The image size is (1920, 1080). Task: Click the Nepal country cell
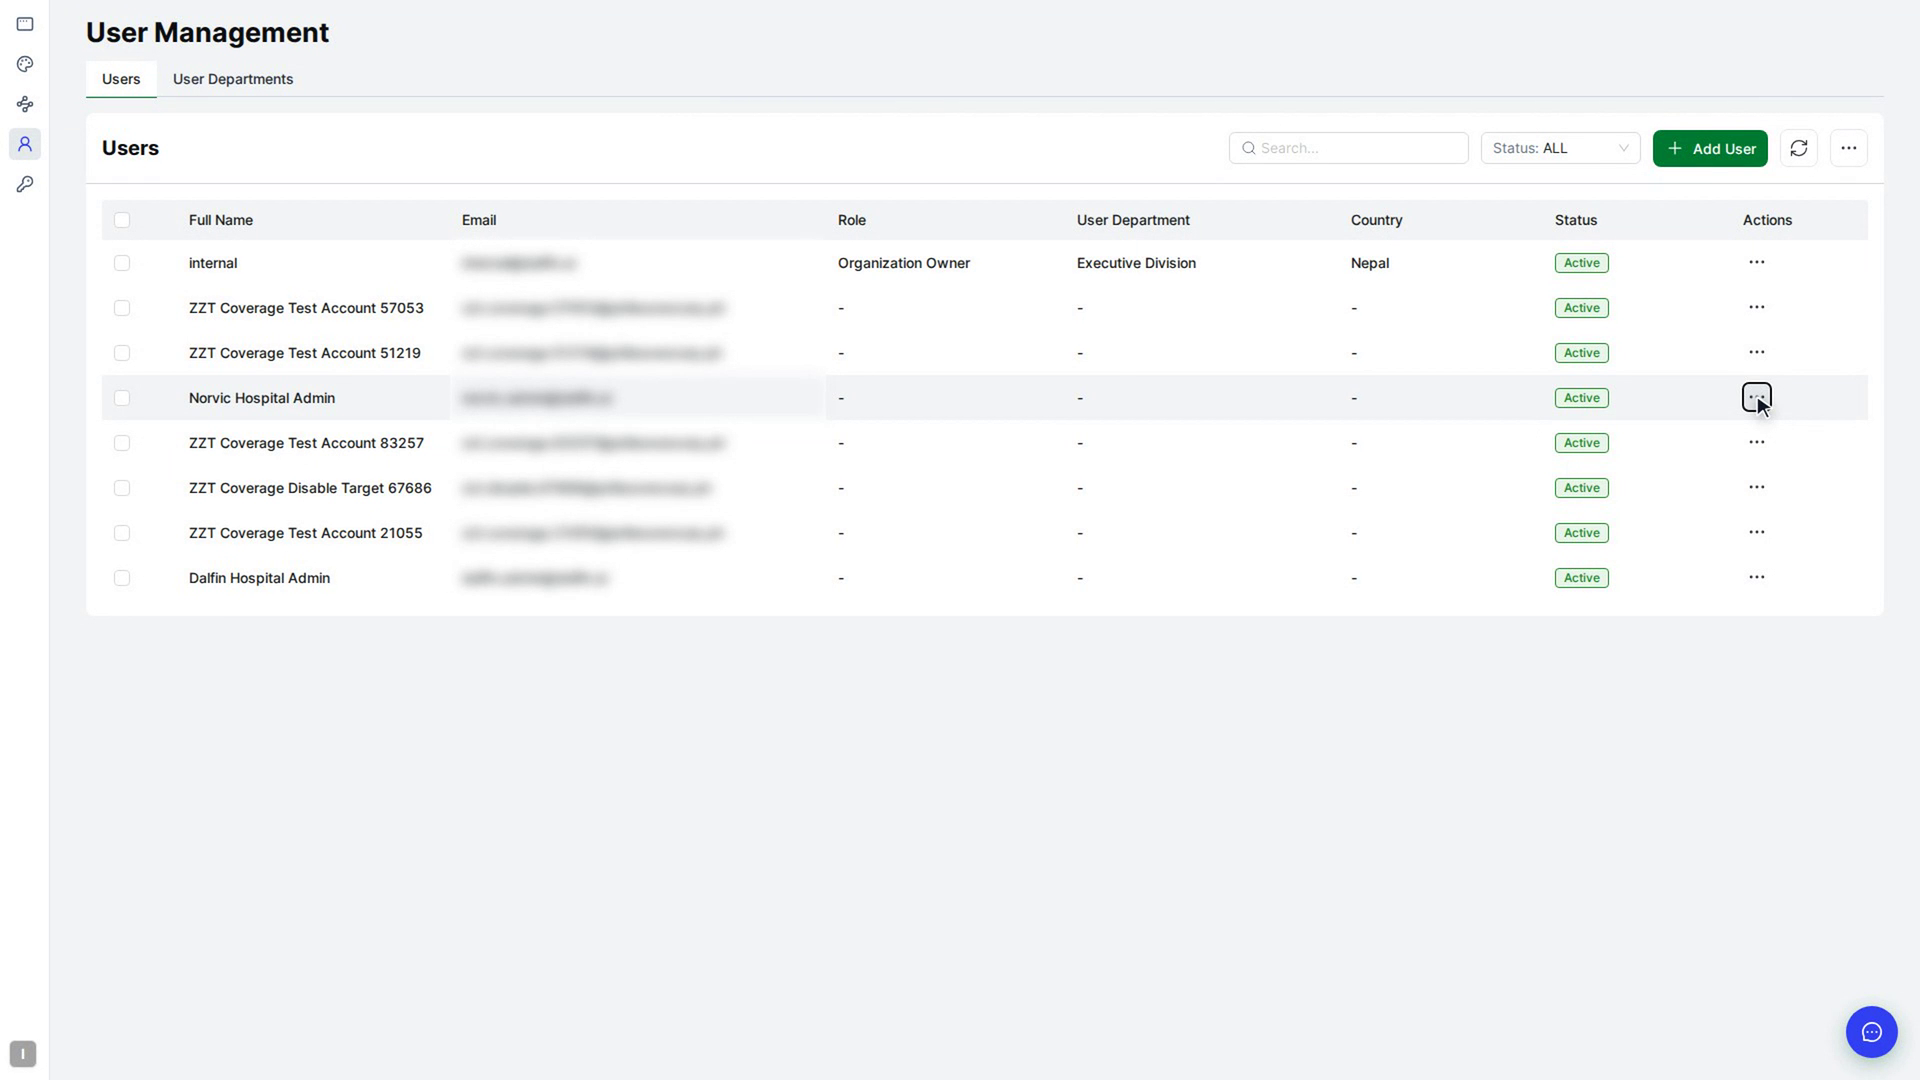pyautogui.click(x=1370, y=263)
